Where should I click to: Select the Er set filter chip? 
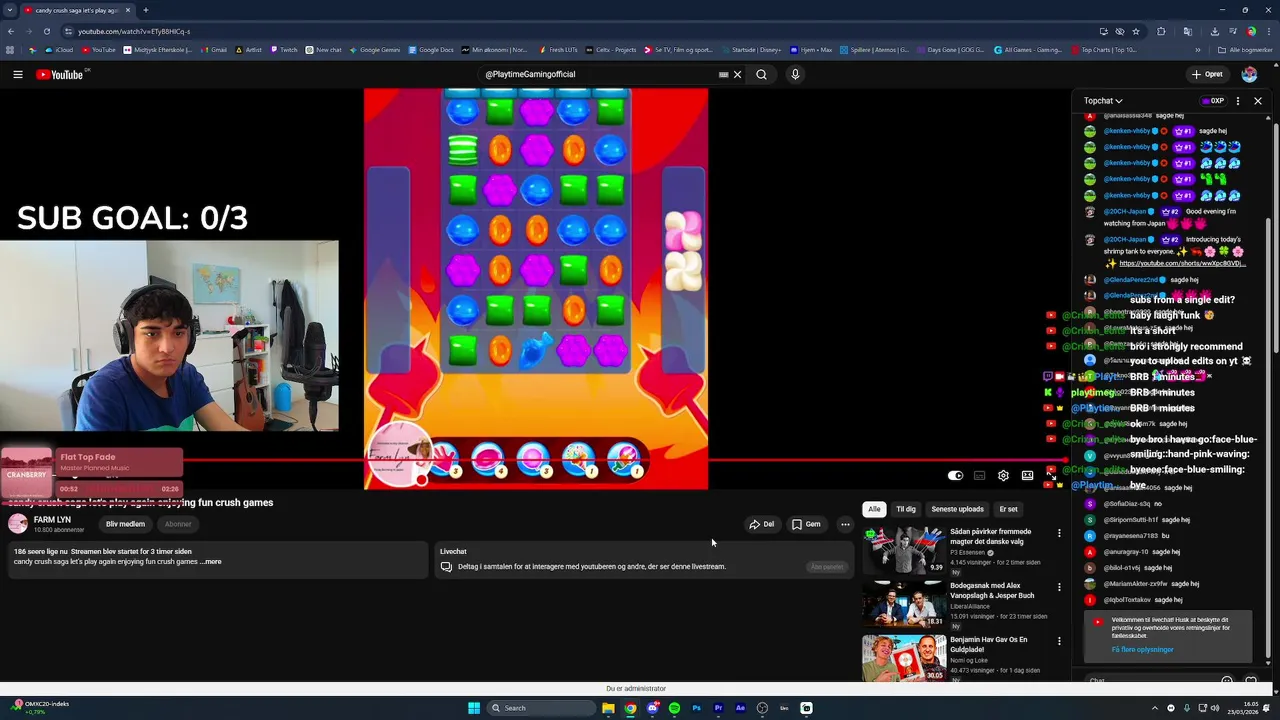1008,509
